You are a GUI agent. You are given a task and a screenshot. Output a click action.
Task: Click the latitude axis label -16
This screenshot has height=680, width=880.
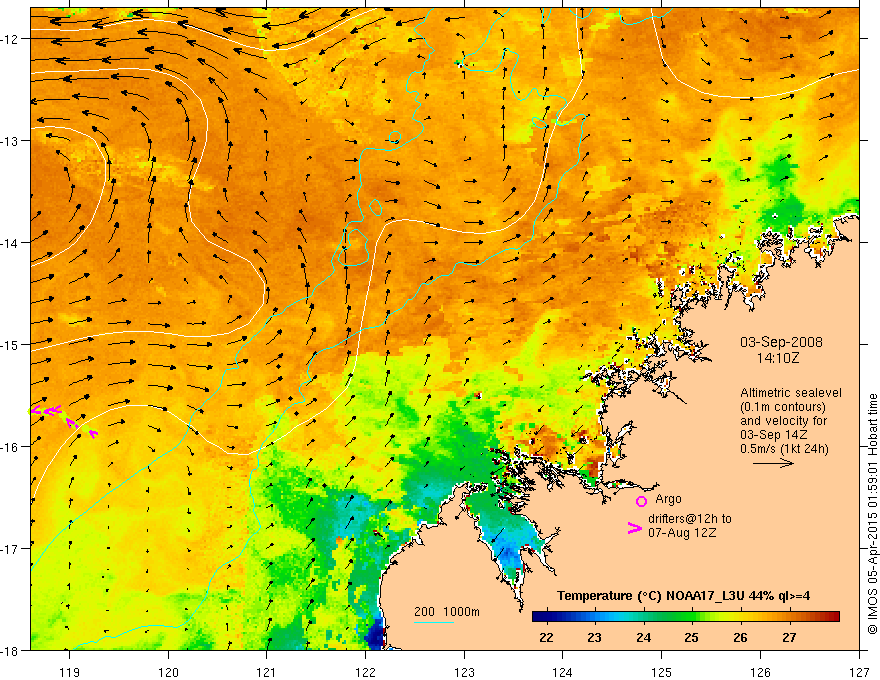pyautogui.click(x=10, y=447)
